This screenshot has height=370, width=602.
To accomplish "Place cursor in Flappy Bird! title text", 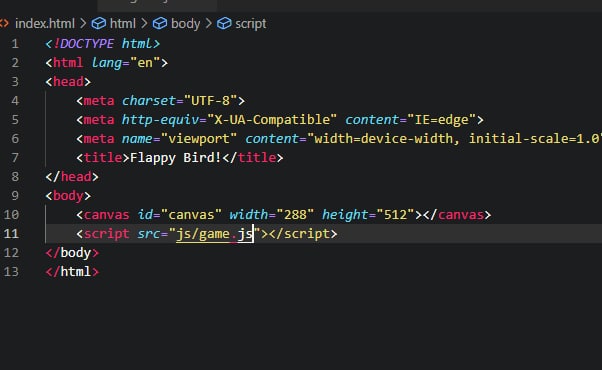I will click(x=175, y=158).
